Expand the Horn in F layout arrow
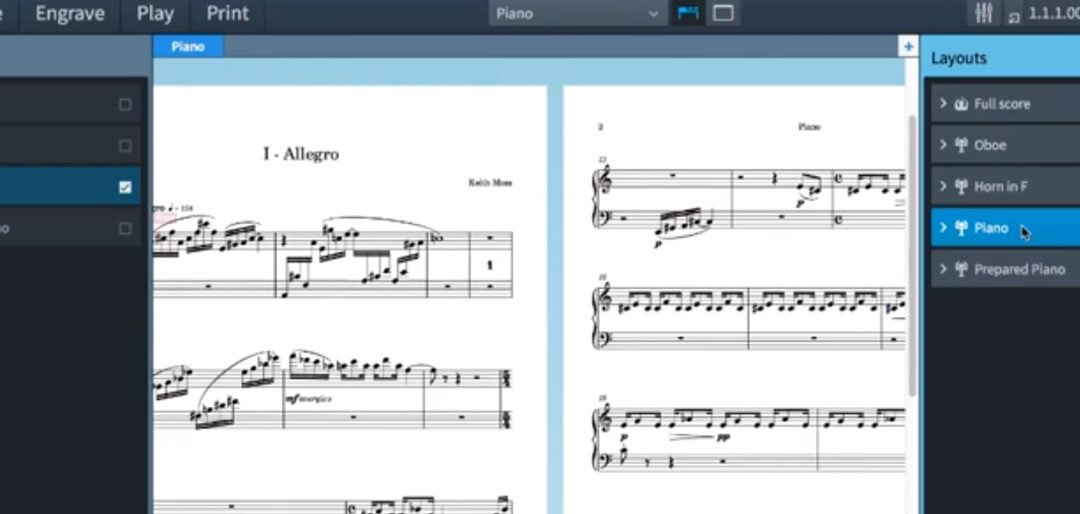Image resolution: width=1080 pixels, height=514 pixels. [944, 187]
